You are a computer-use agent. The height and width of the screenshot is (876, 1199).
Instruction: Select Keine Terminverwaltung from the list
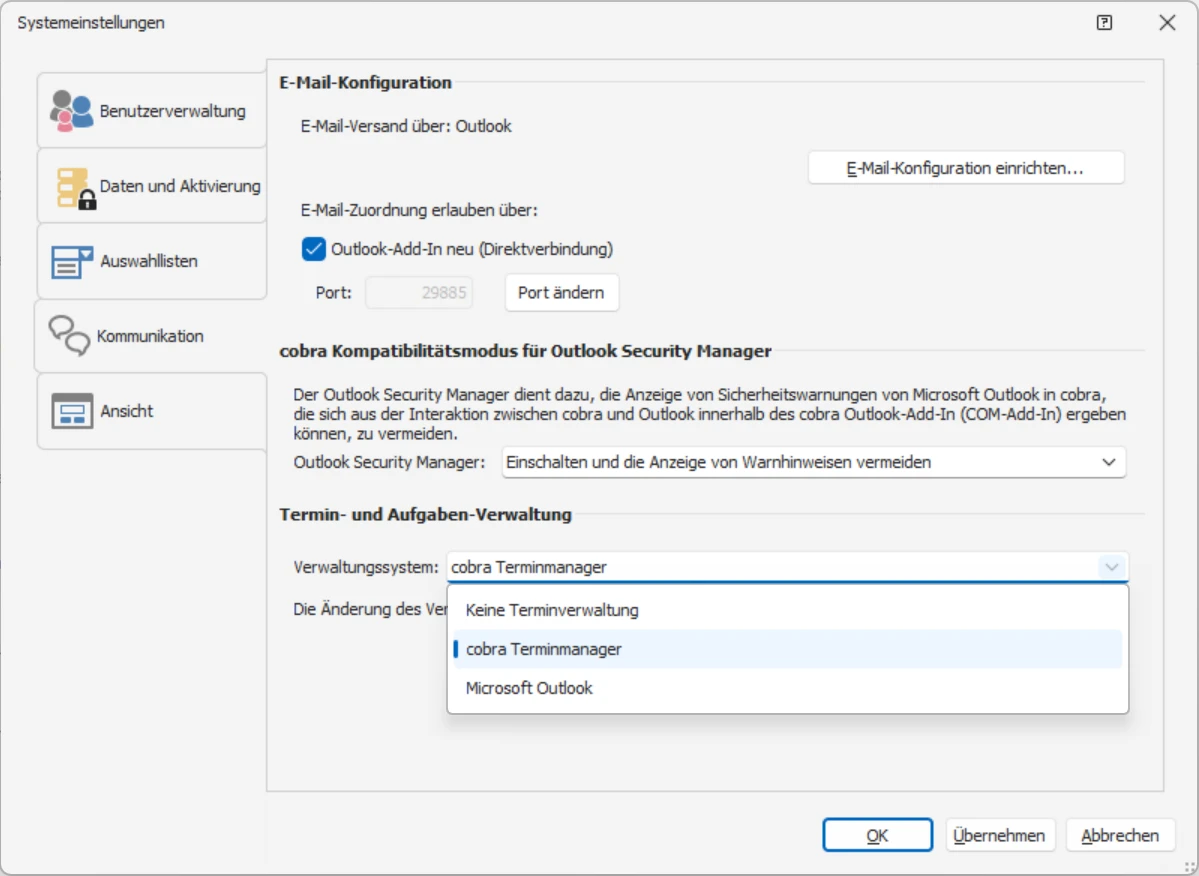coord(552,610)
